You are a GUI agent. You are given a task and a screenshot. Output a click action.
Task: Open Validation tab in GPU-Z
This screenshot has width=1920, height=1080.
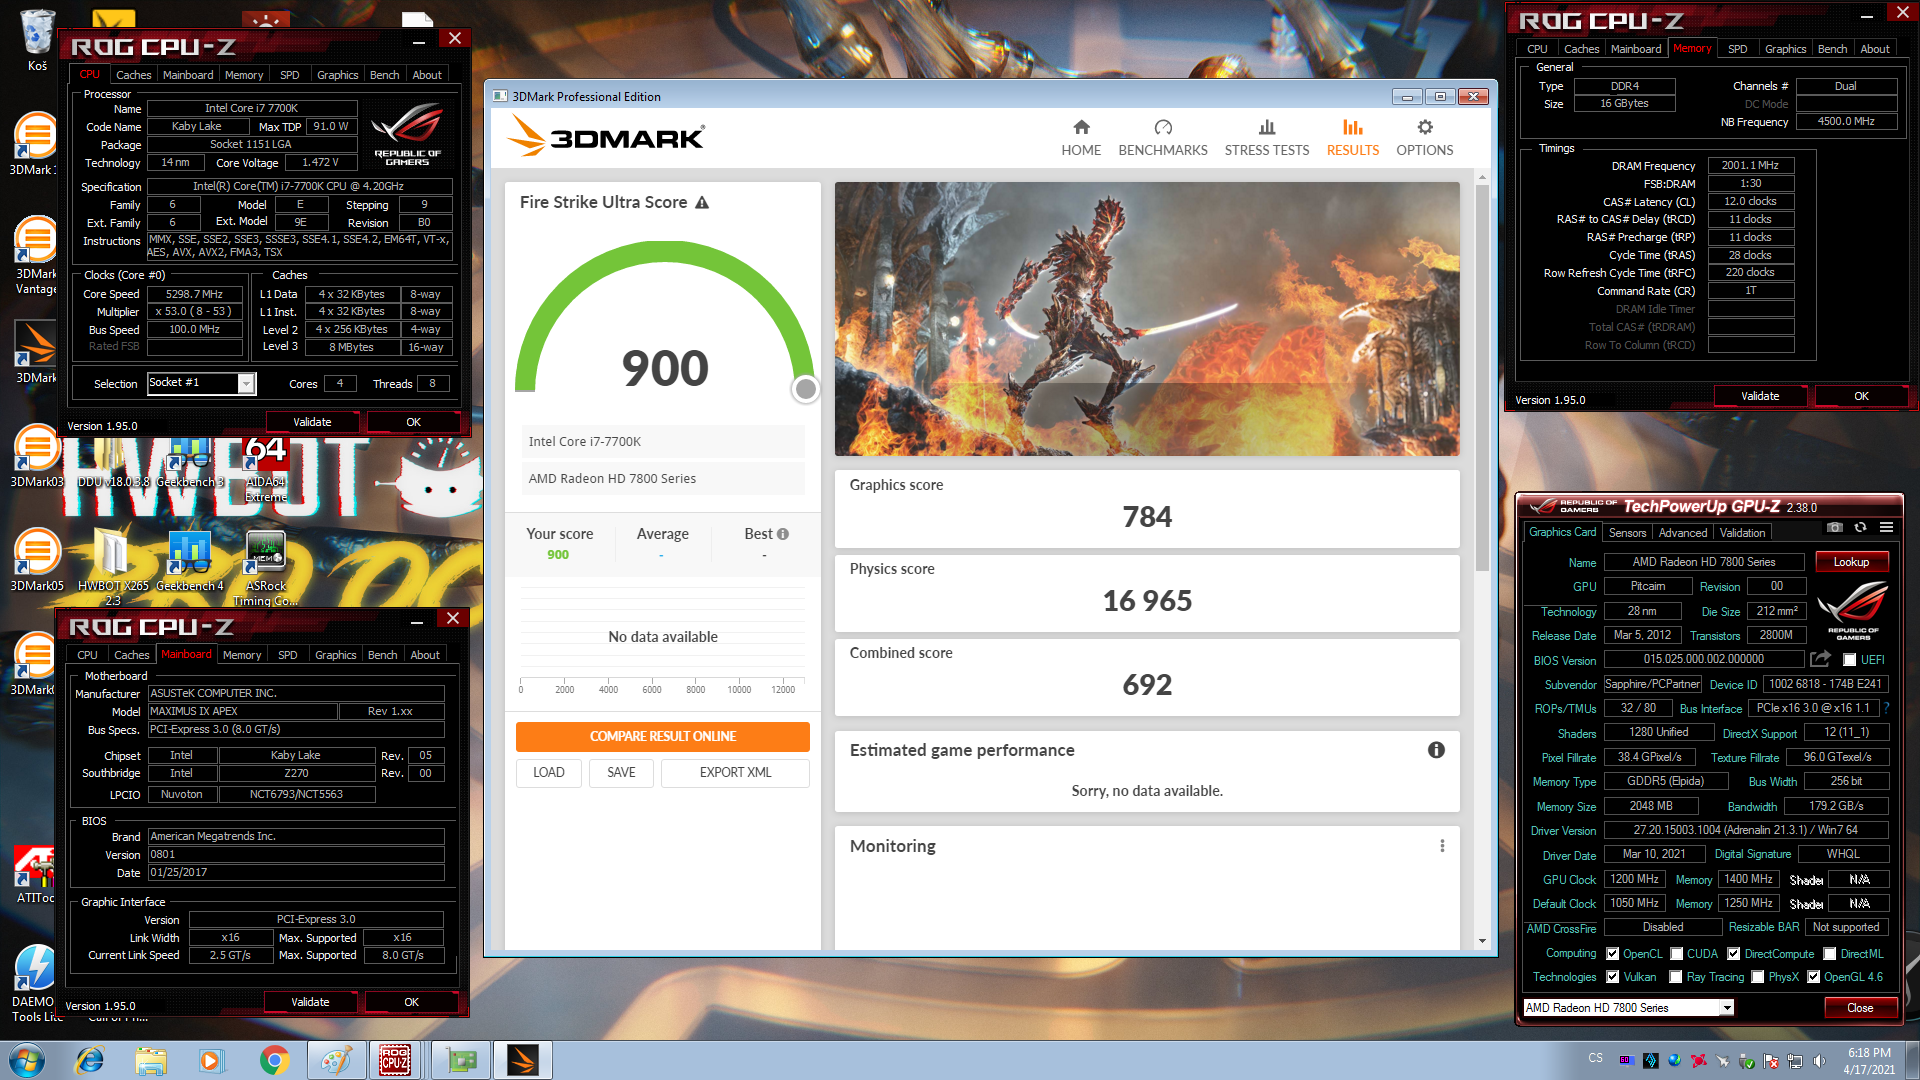tap(1742, 533)
